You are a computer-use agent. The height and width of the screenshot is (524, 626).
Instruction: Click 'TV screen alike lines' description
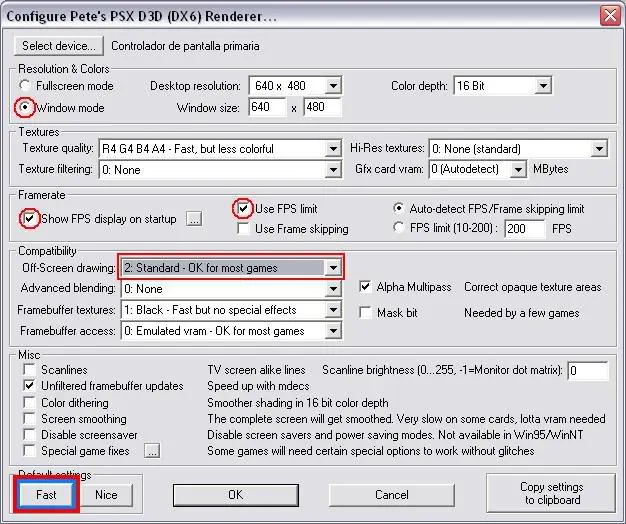click(x=256, y=370)
